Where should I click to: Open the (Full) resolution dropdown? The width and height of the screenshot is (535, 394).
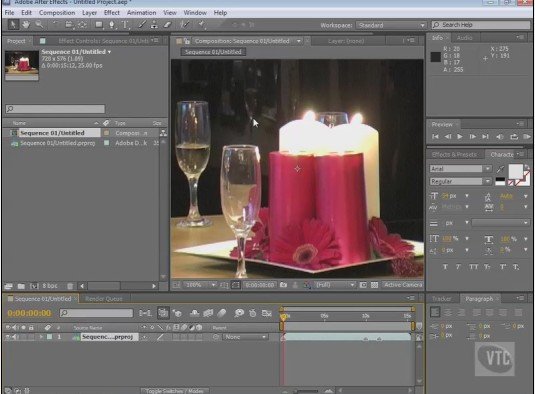[x=335, y=285]
